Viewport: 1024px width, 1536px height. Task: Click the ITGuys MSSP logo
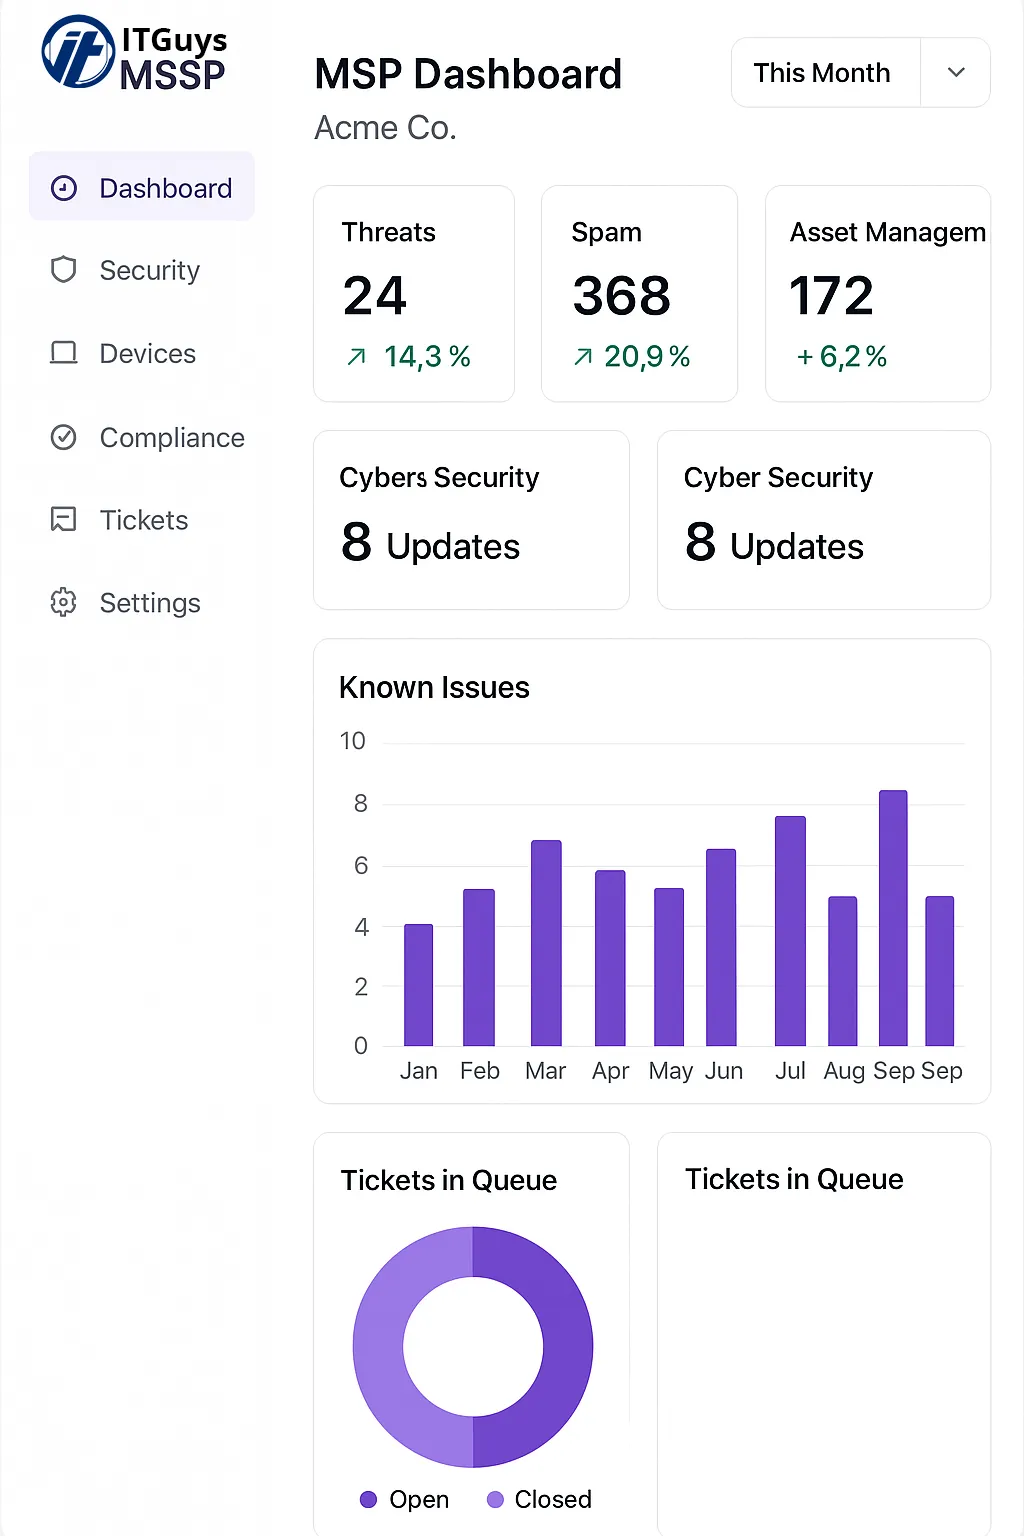click(134, 54)
